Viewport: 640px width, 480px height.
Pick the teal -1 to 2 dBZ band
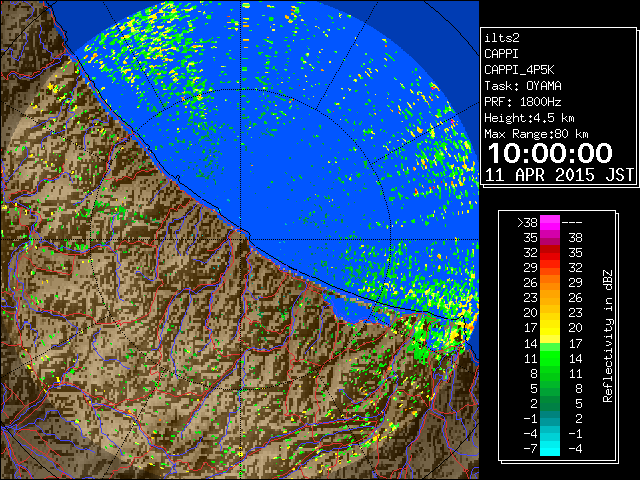[x=550, y=418]
